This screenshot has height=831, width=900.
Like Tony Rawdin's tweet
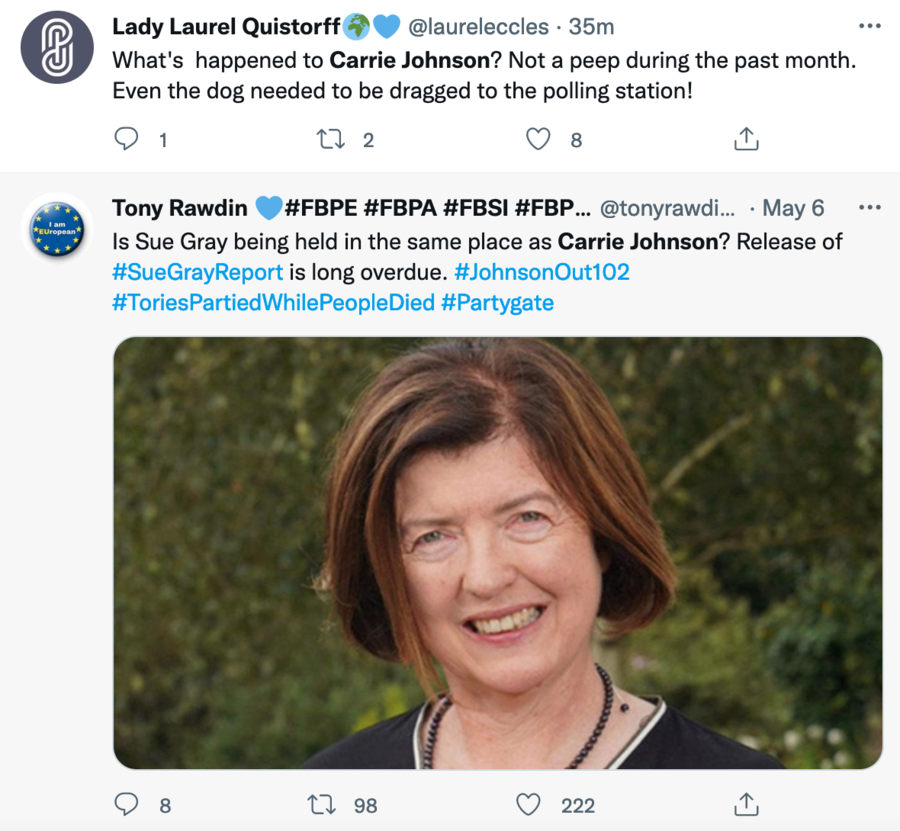tap(528, 804)
